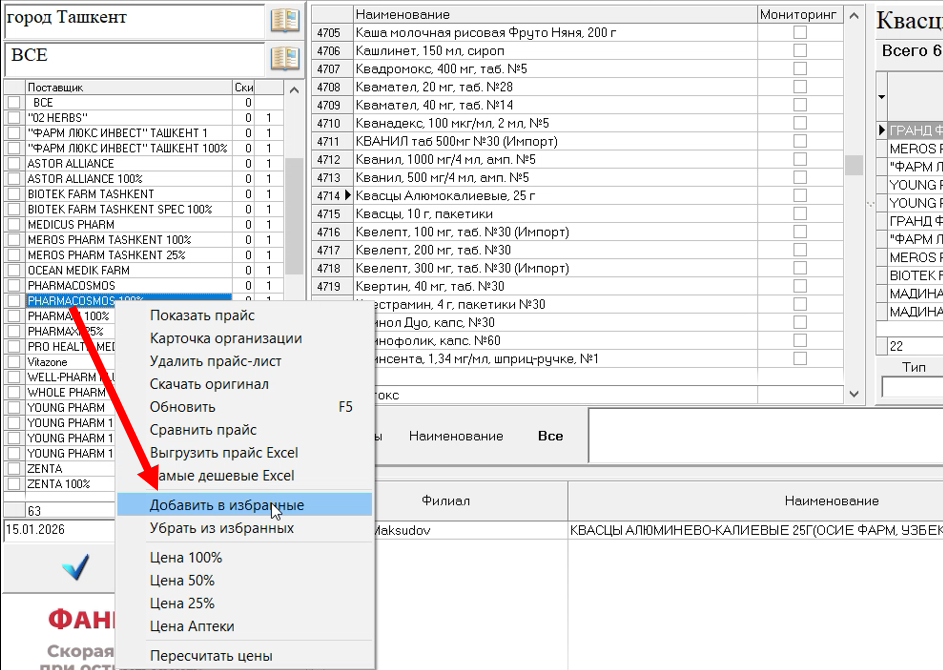Click the Мониторинг column header

pos(799,14)
